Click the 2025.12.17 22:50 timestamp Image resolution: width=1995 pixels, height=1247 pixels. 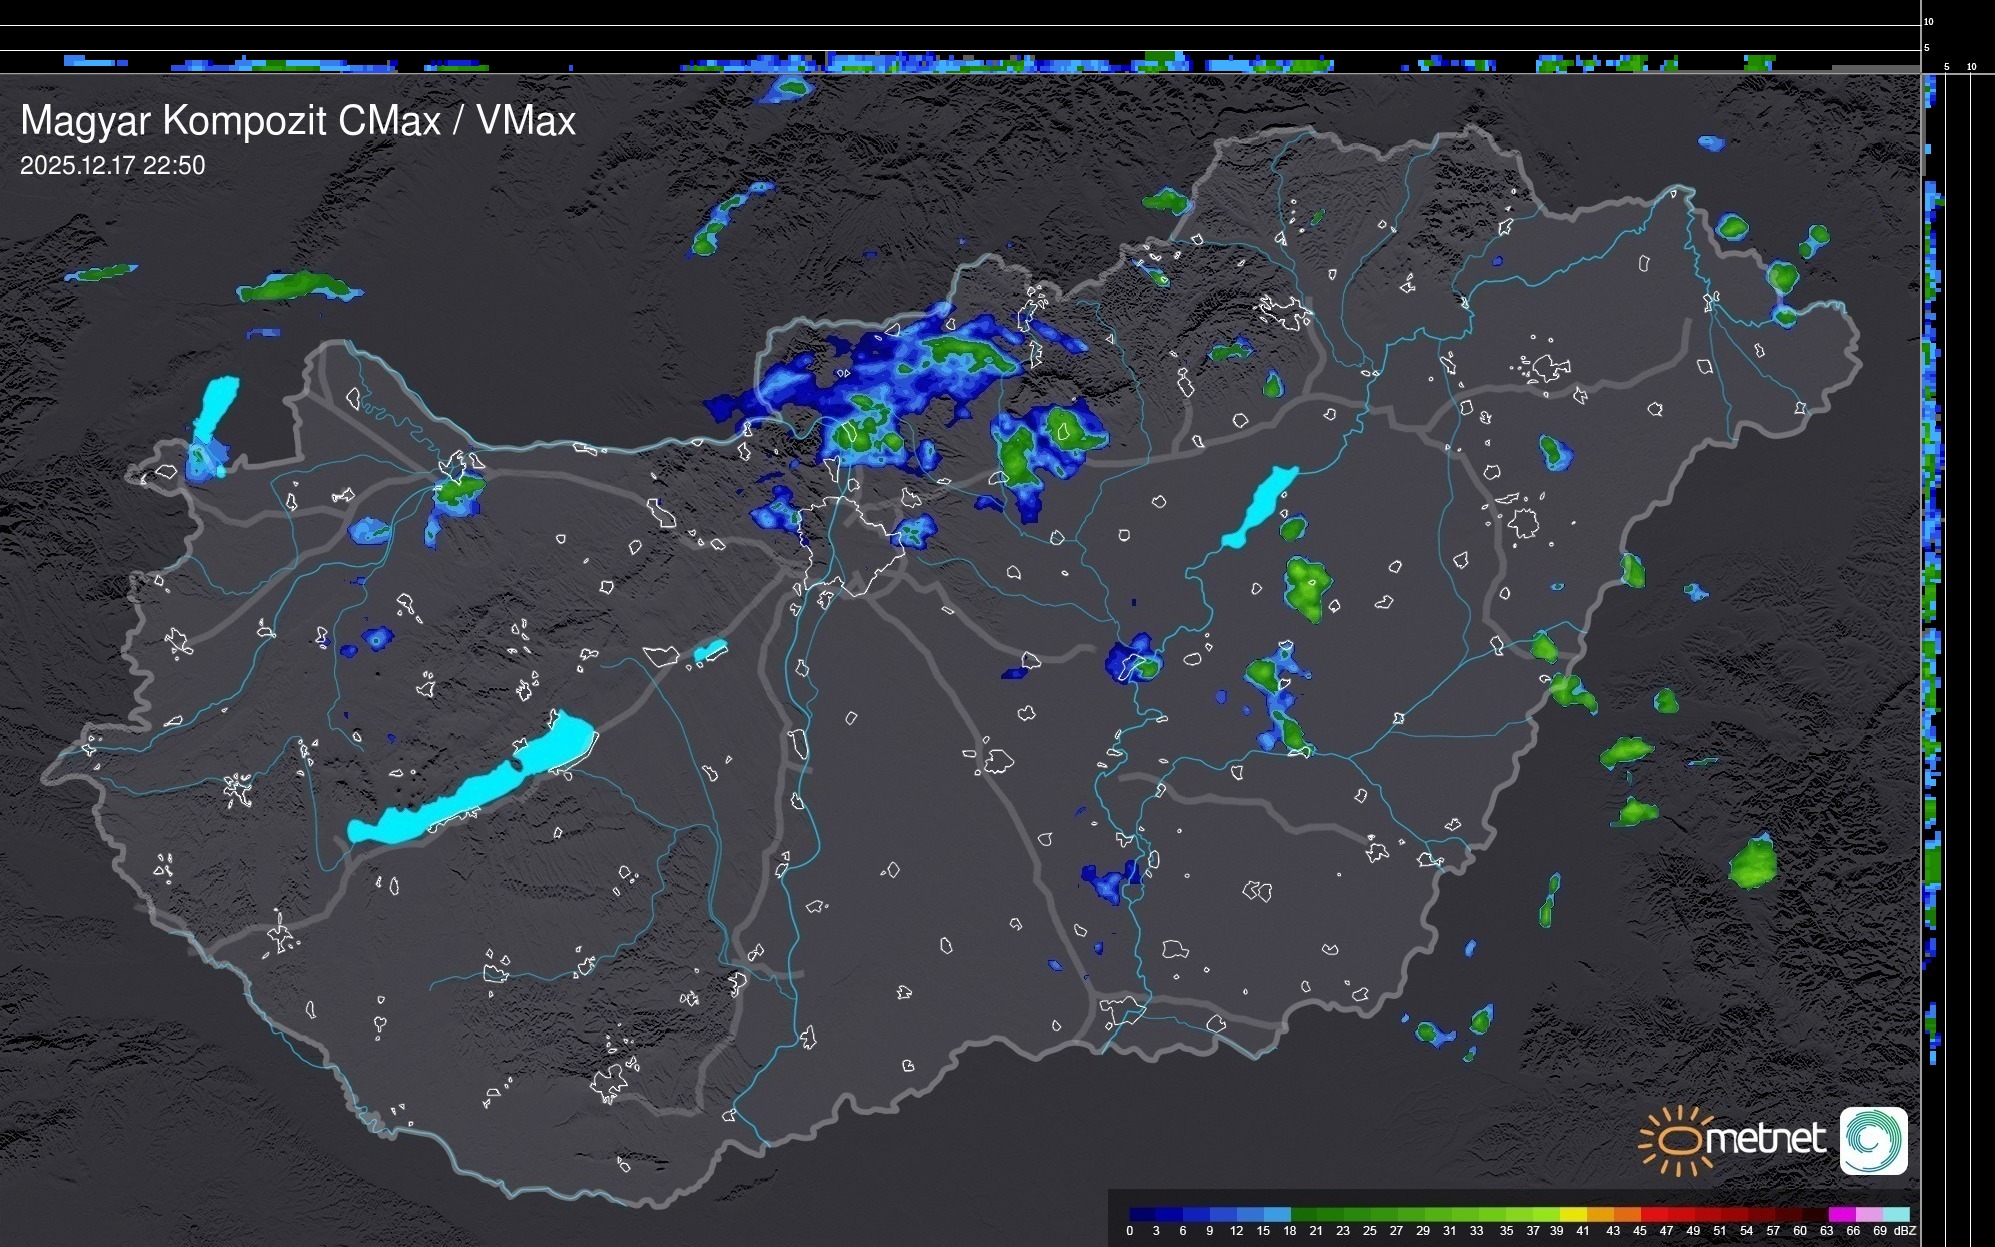112,166
